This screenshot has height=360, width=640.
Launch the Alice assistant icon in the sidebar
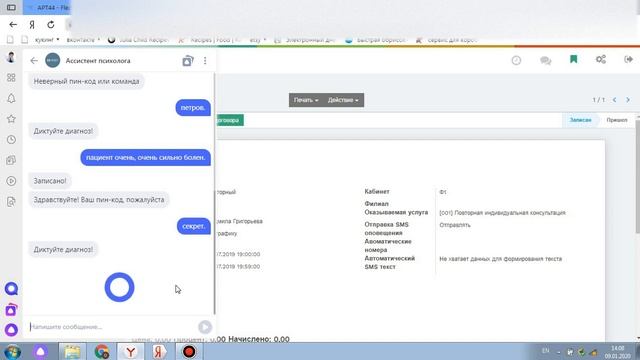(11, 330)
